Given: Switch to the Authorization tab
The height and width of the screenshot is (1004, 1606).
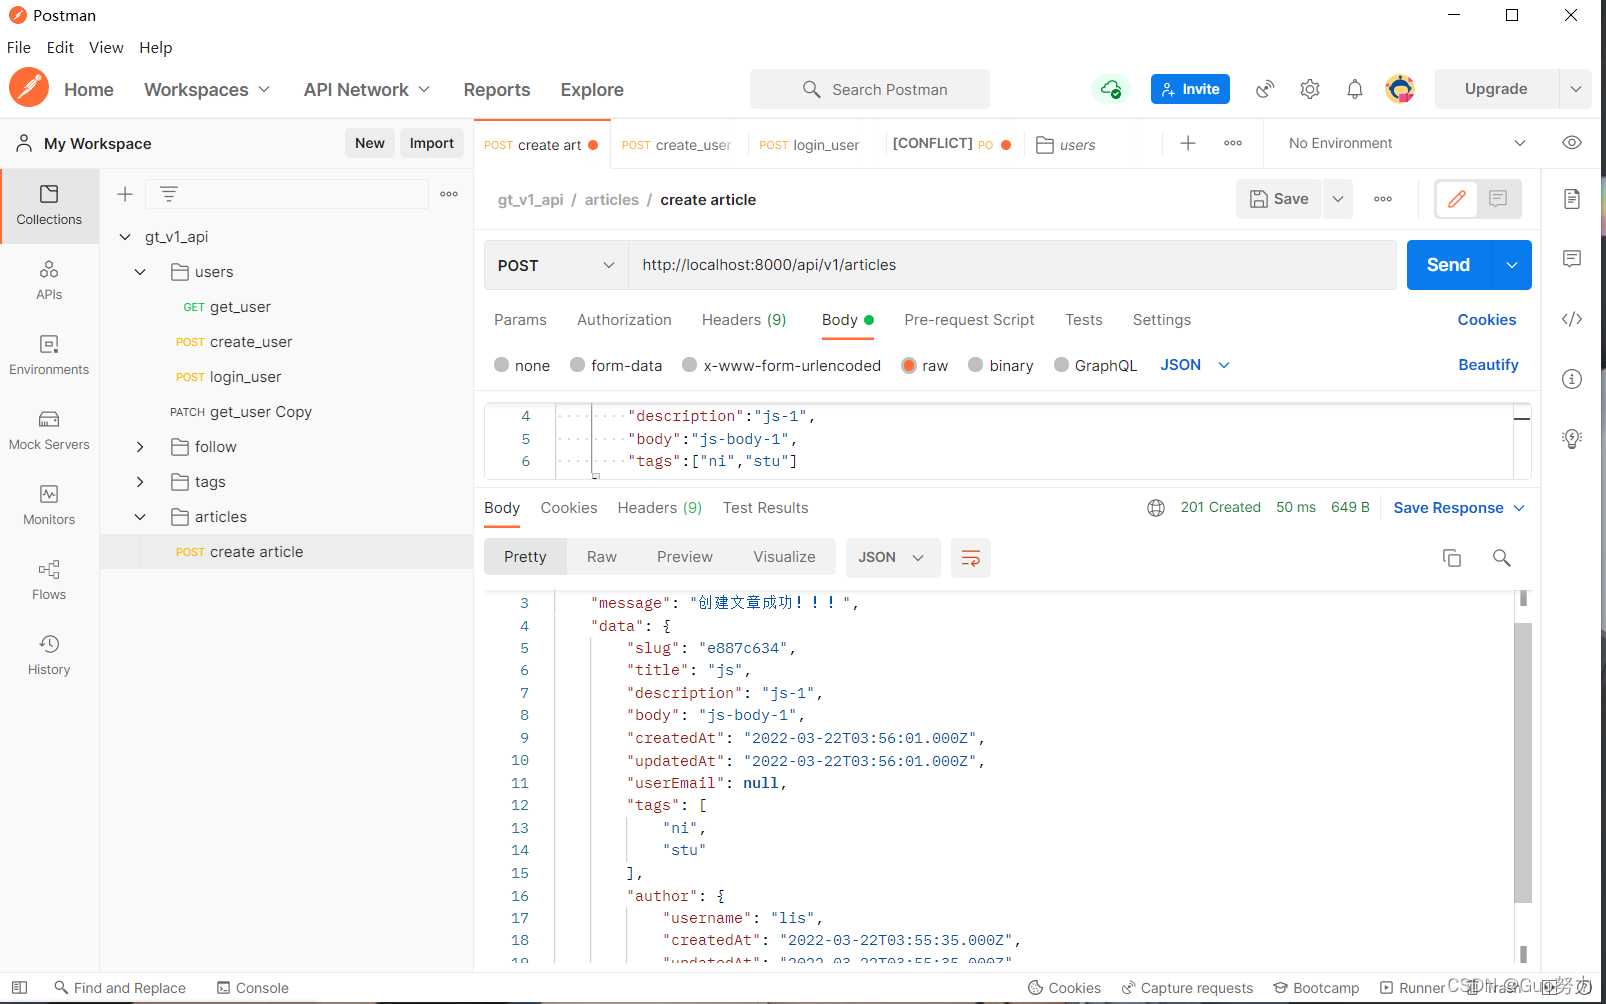Looking at the screenshot, I should (x=624, y=320).
